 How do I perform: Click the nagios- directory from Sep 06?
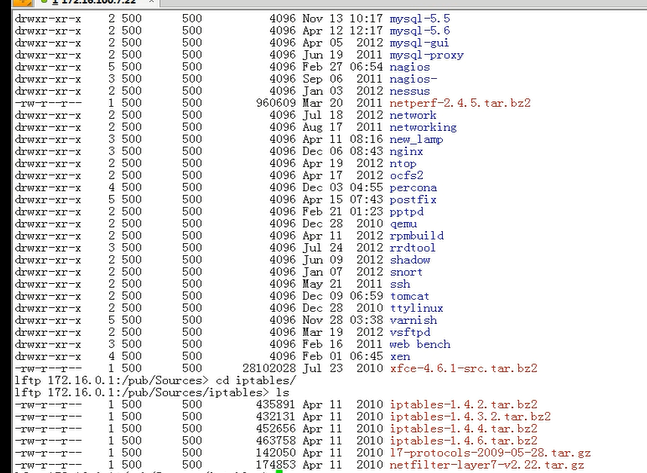pyautogui.click(x=413, y=79)
